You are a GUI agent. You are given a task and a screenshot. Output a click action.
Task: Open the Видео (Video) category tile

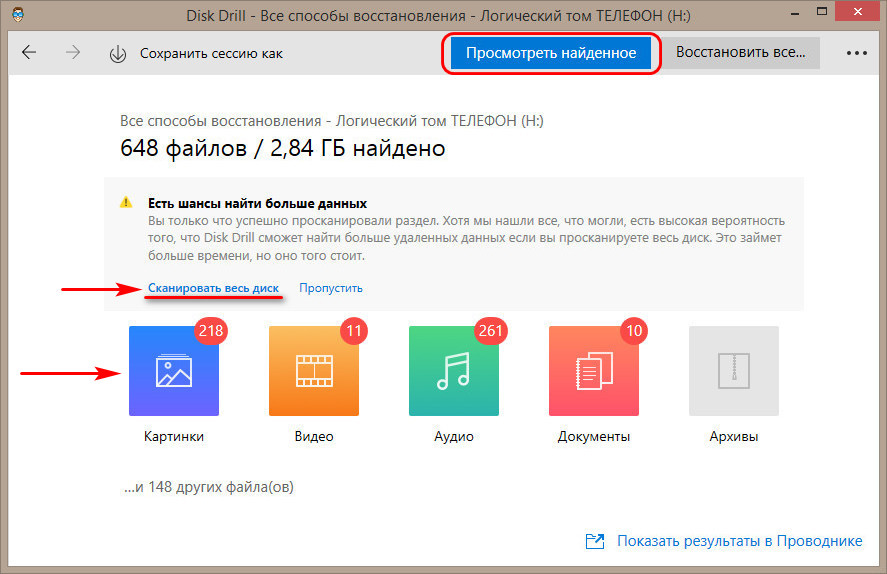(313, 370)
